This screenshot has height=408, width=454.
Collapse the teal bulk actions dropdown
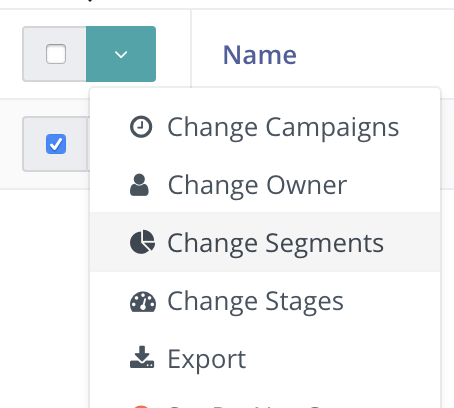point(121,54)
